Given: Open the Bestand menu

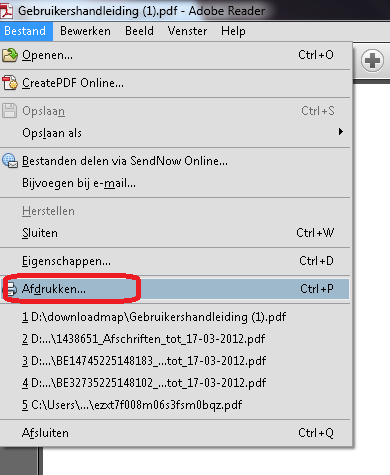Looking at the screenshot, I should tap(26, 31).
